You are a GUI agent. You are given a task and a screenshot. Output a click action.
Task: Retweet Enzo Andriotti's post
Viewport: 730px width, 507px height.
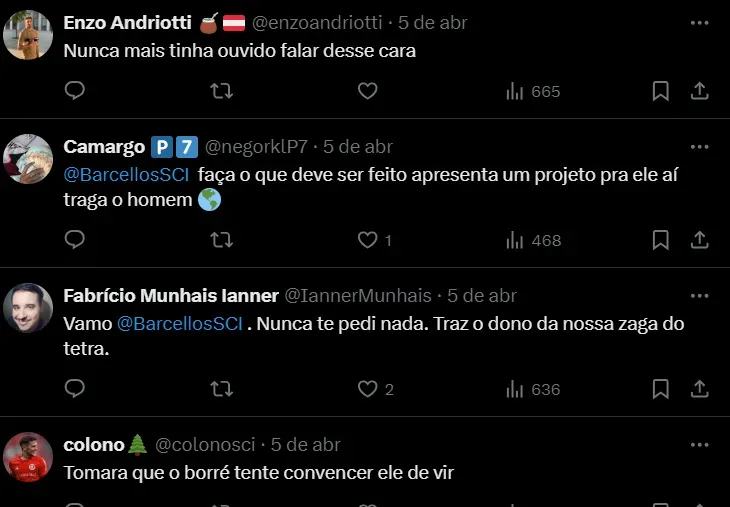(221, 91)
